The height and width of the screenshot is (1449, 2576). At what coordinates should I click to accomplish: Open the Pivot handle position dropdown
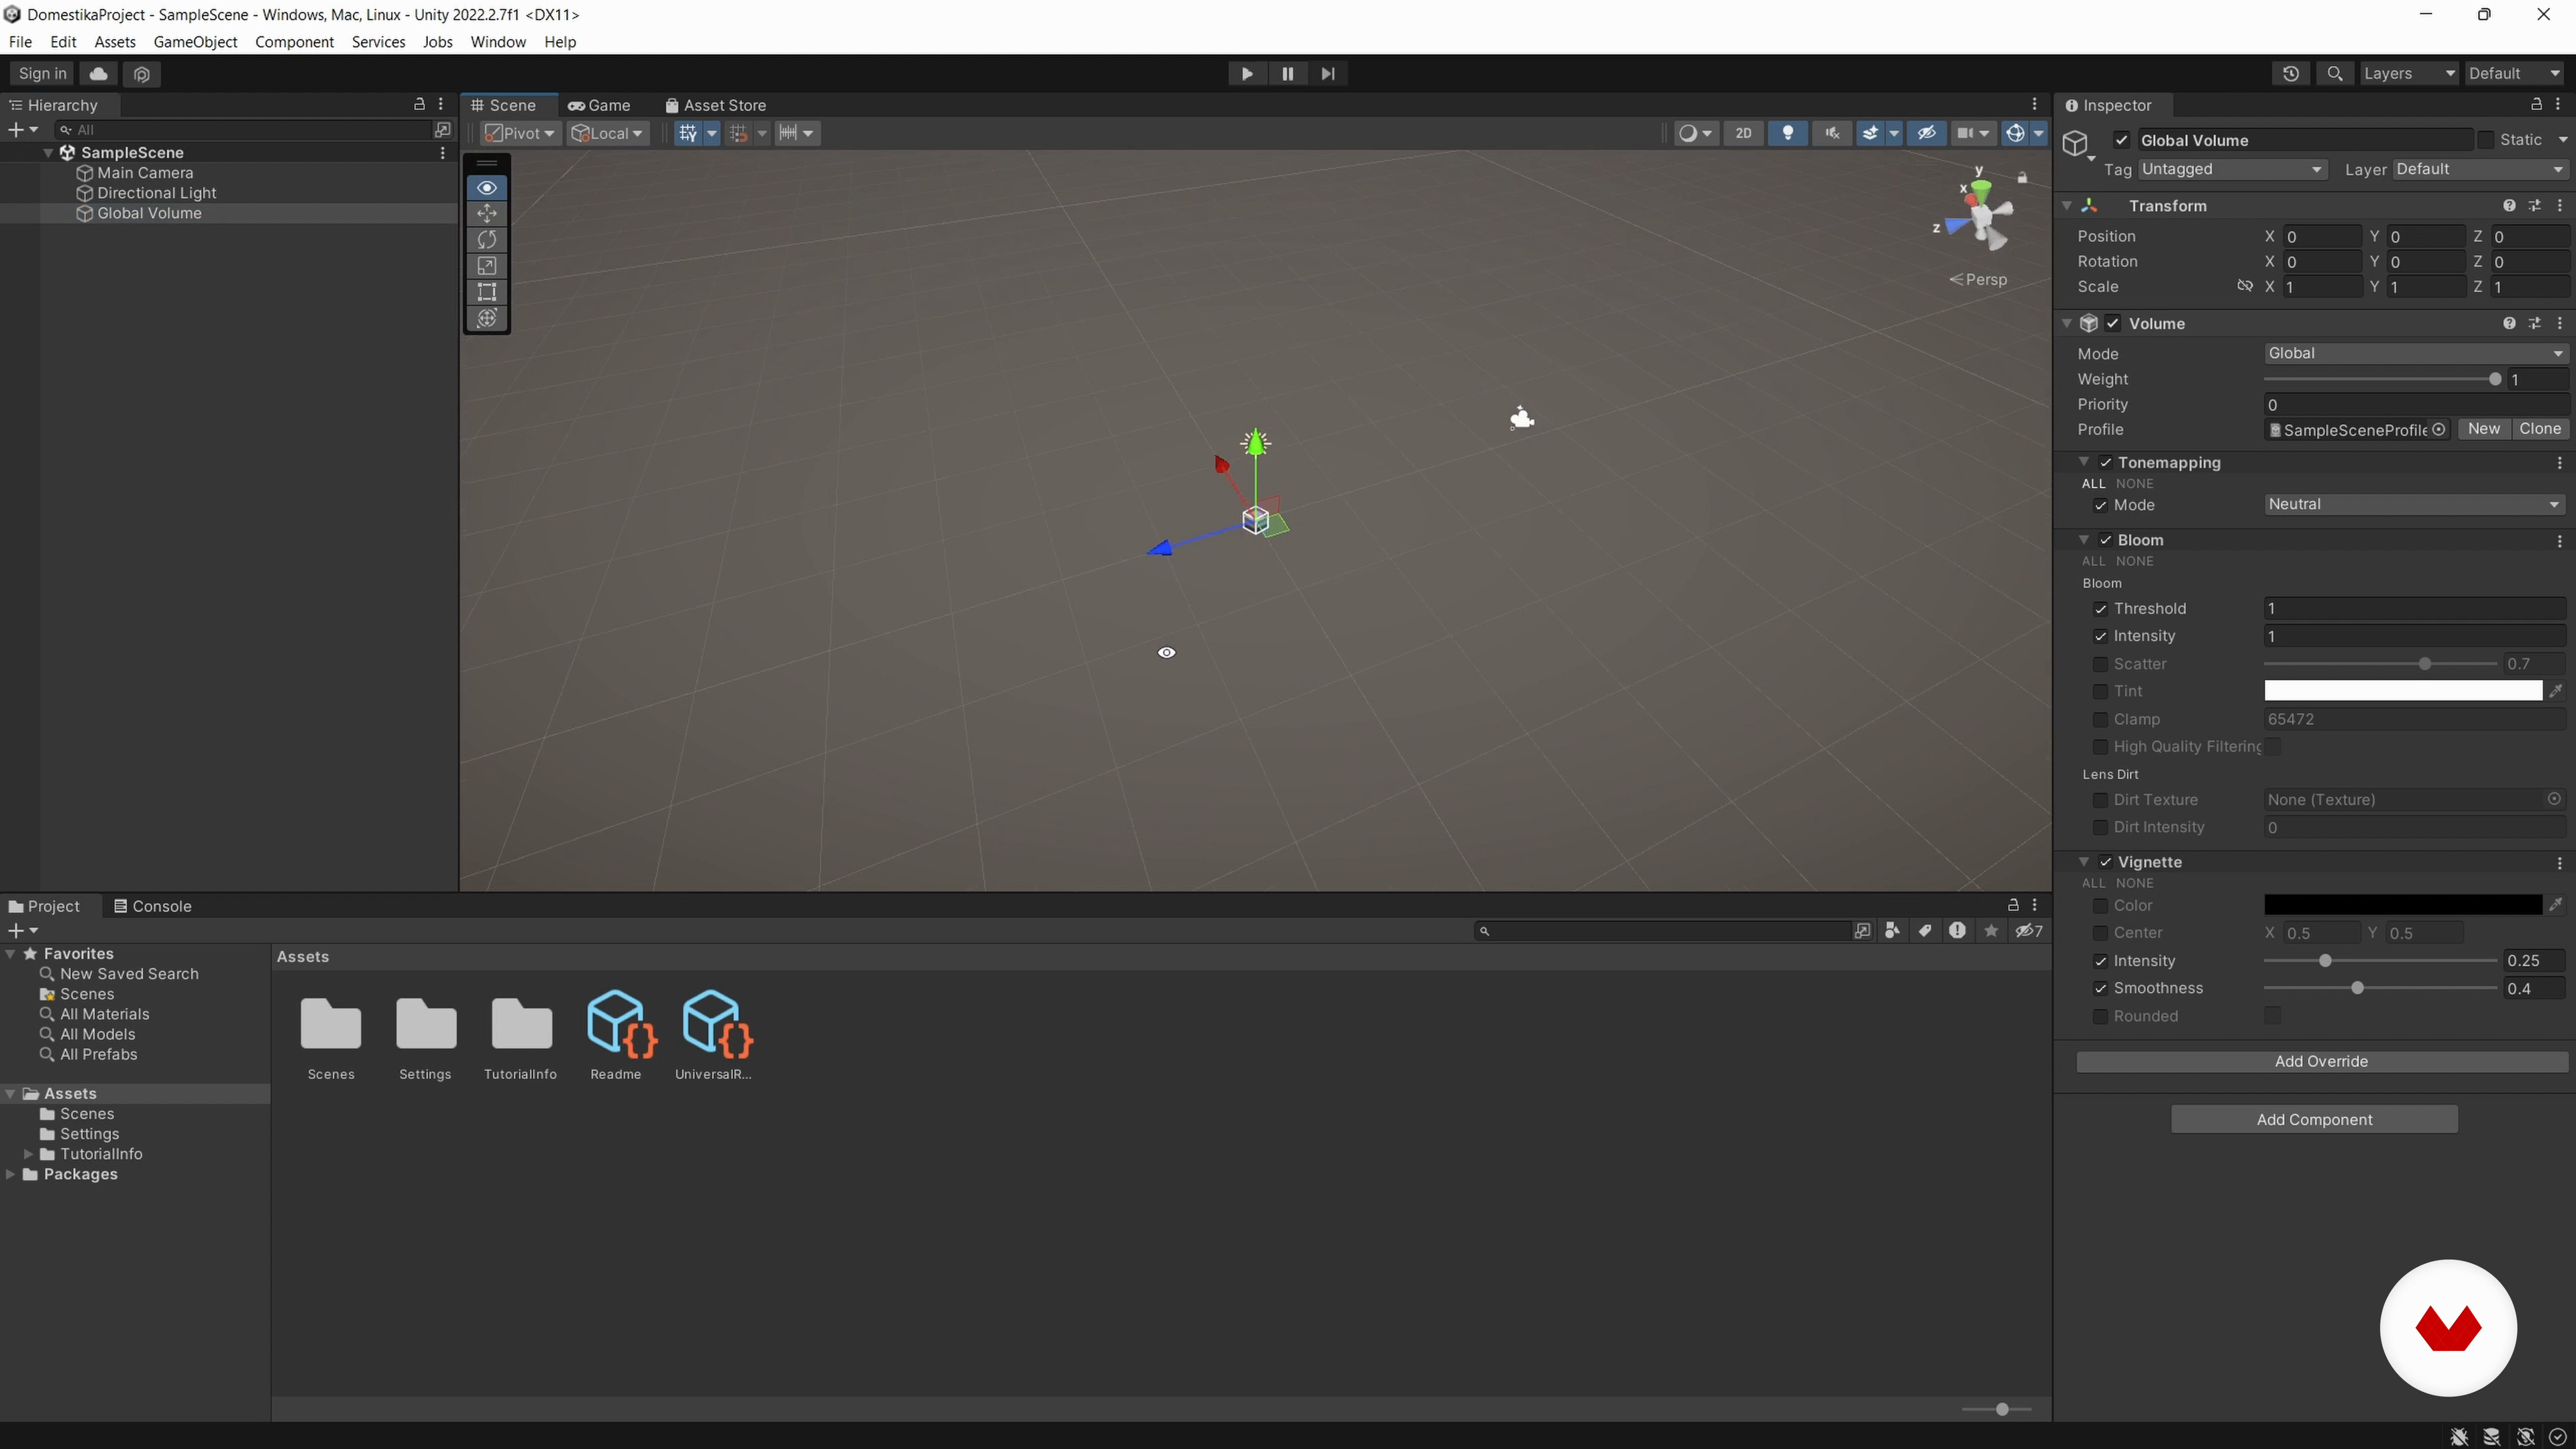pyautogui.click(x=520, y=133)
